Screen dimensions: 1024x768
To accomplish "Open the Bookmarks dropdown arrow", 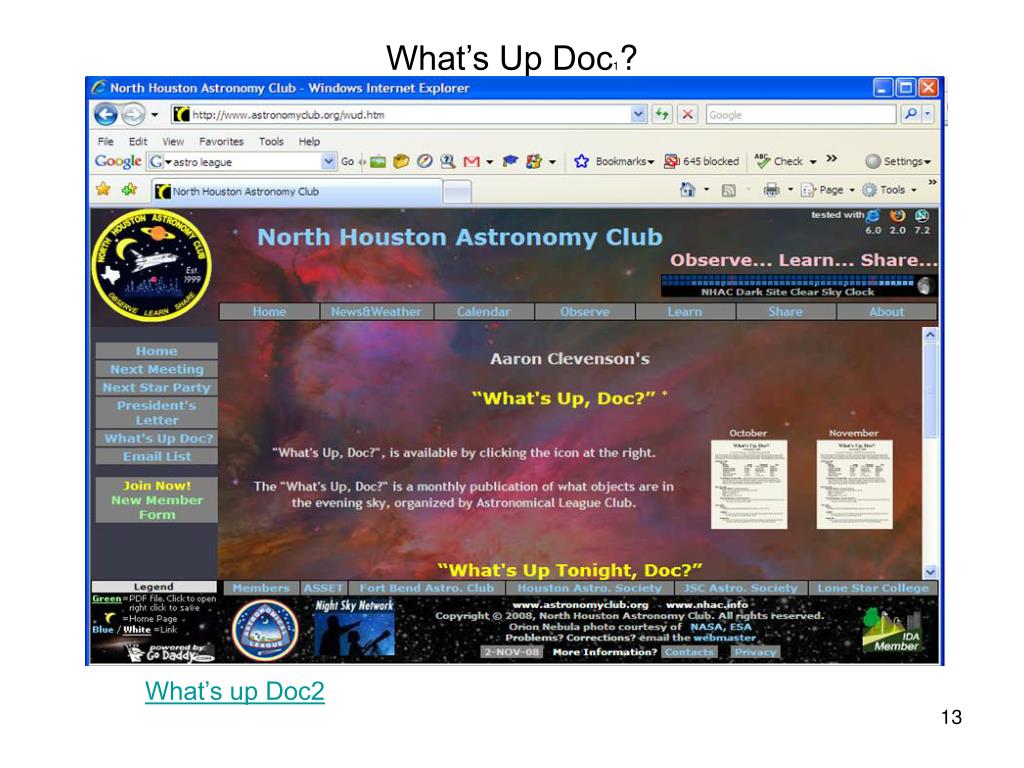I will click(x=650, y=162).
